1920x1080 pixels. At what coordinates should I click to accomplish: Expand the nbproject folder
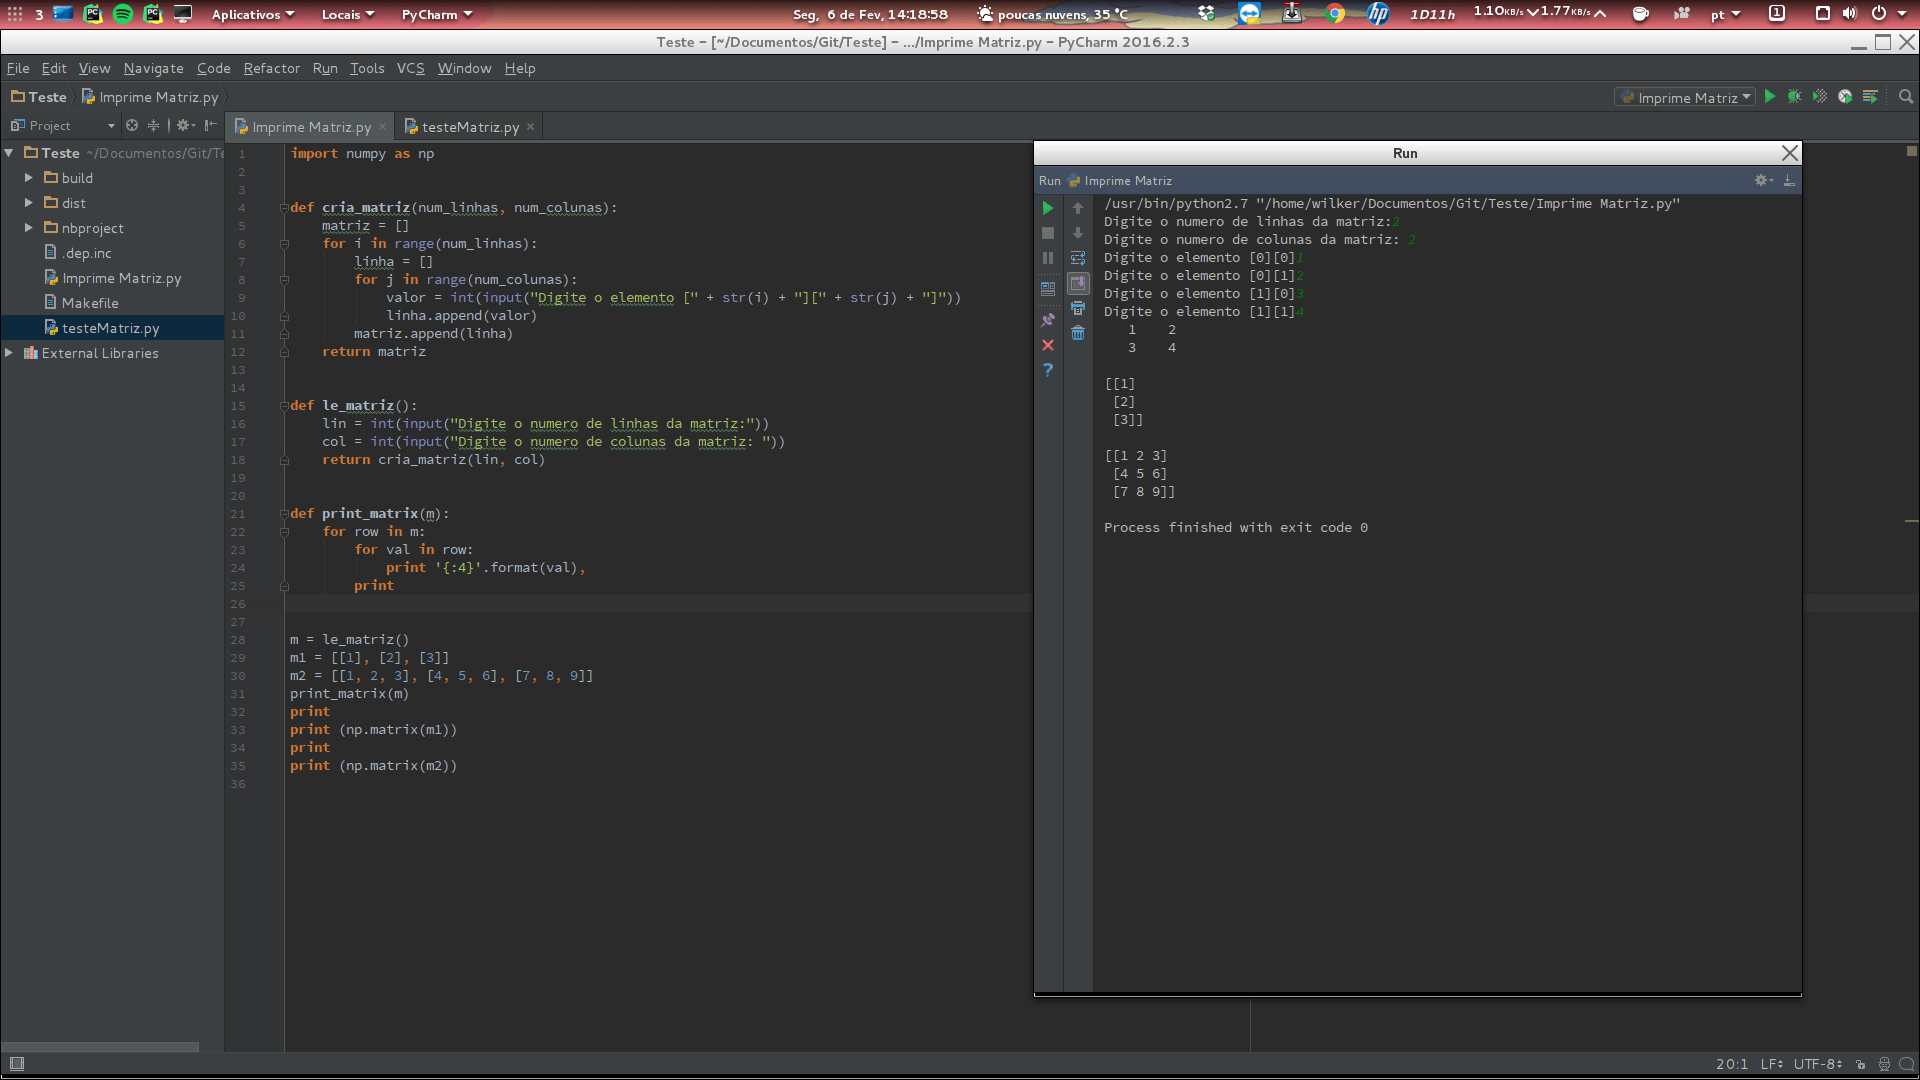coord(28,228)
